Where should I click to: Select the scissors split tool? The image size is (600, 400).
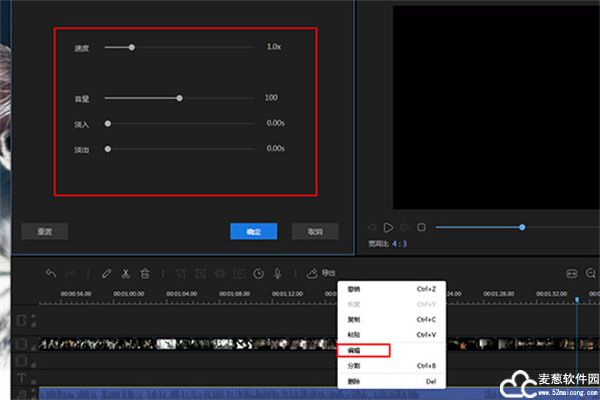(126, 273)
